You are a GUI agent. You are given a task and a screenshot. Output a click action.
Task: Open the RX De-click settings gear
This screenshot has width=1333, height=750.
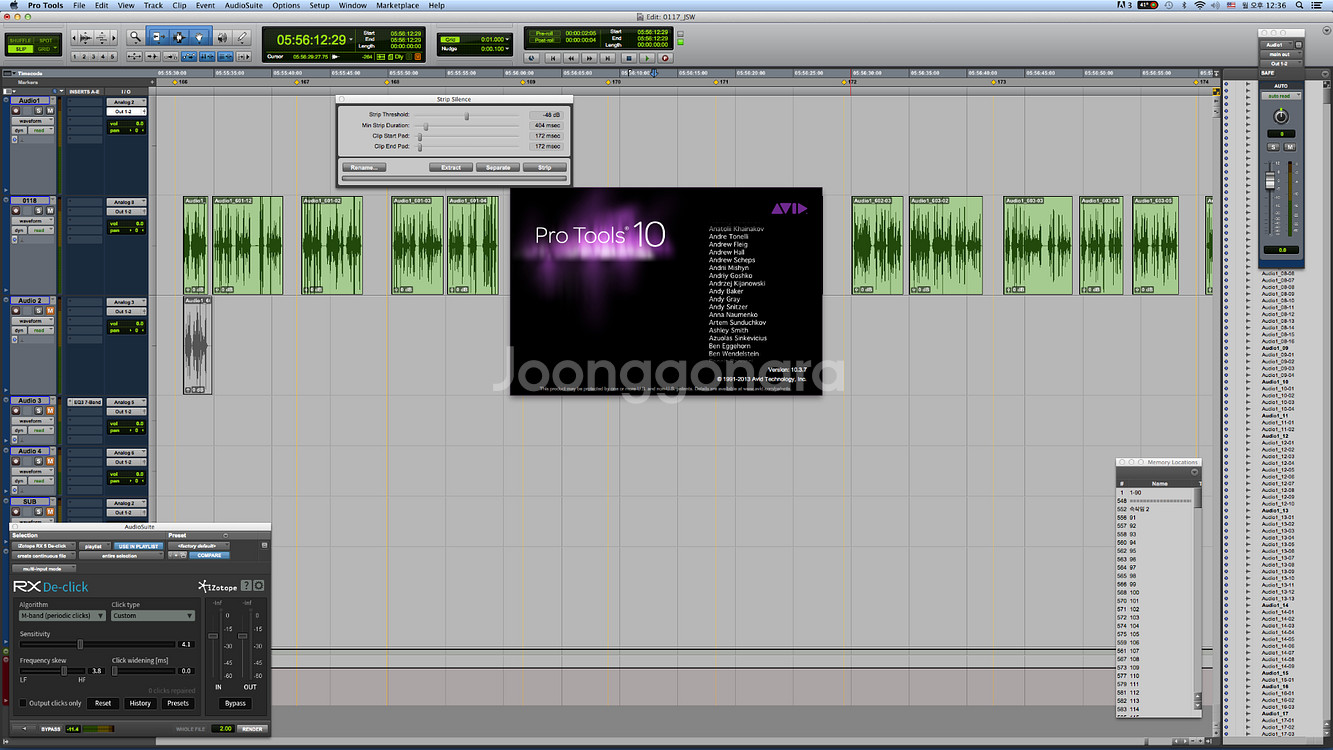point(259,586)
